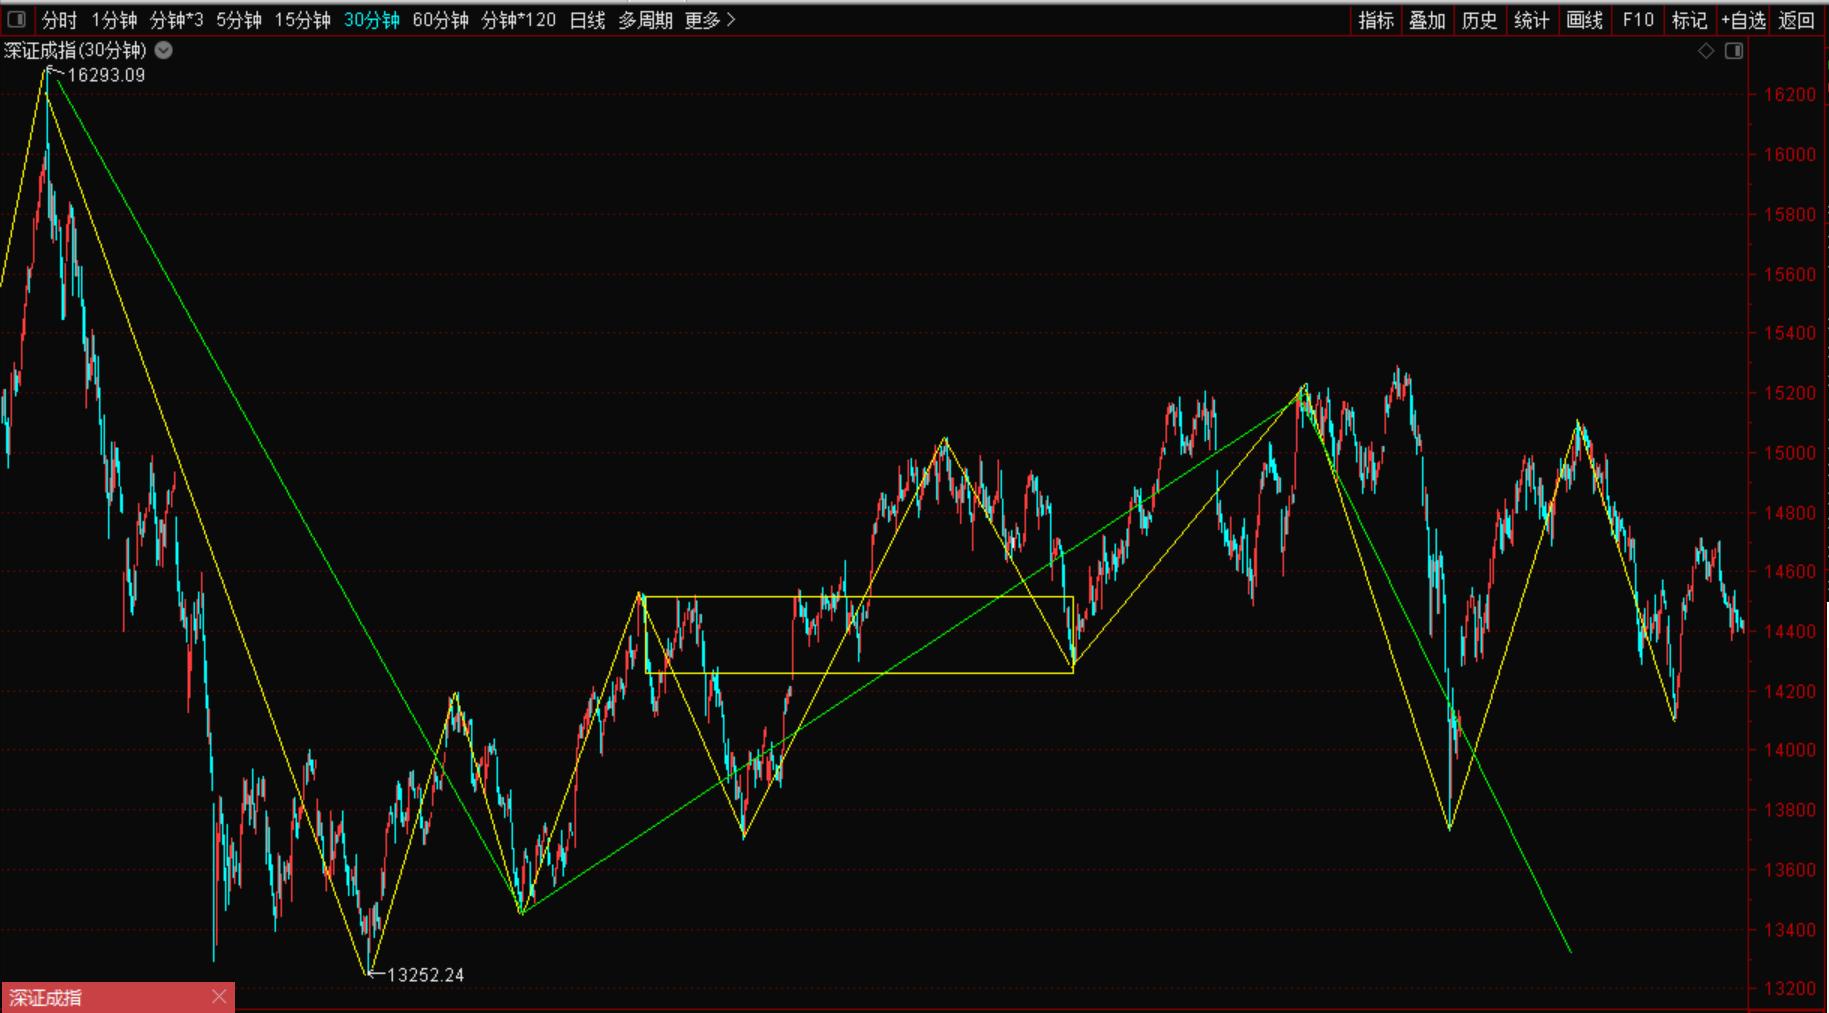Click the 16293.09 high price label
The height and width of the screenshot is (1013, 1829).
[x=106, y=75]
